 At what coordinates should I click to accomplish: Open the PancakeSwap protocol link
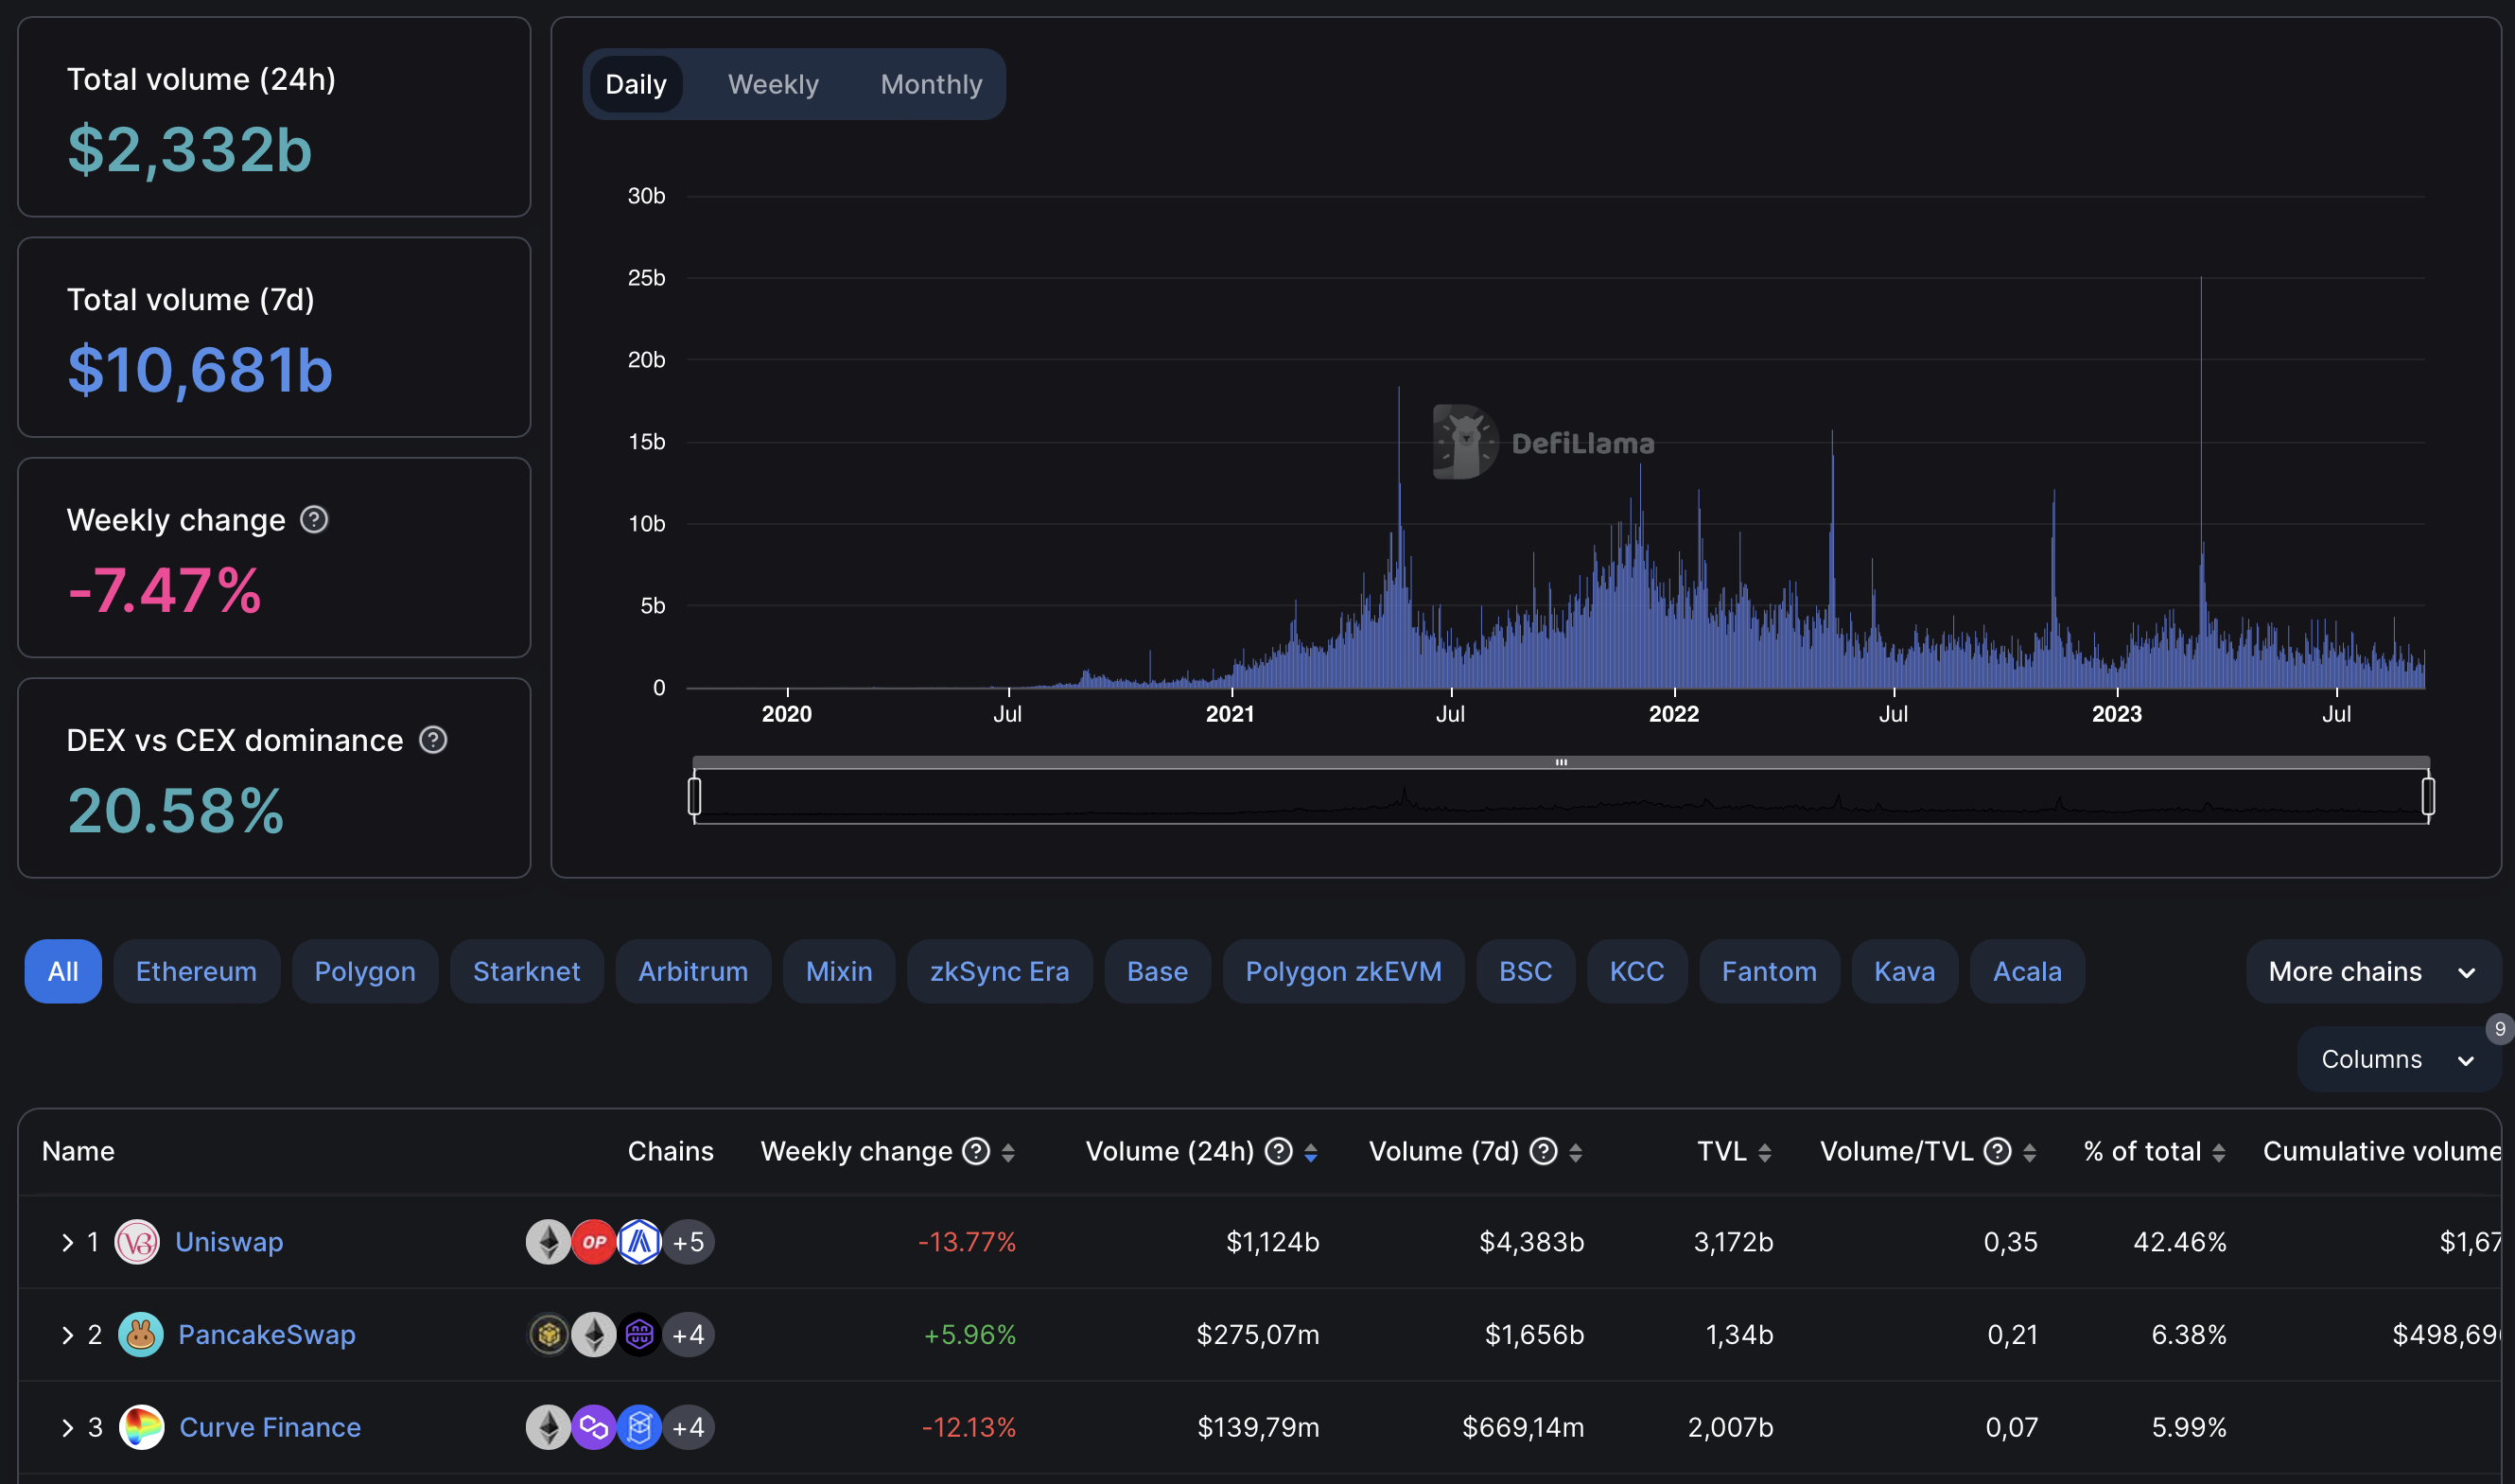point(267,1334)
